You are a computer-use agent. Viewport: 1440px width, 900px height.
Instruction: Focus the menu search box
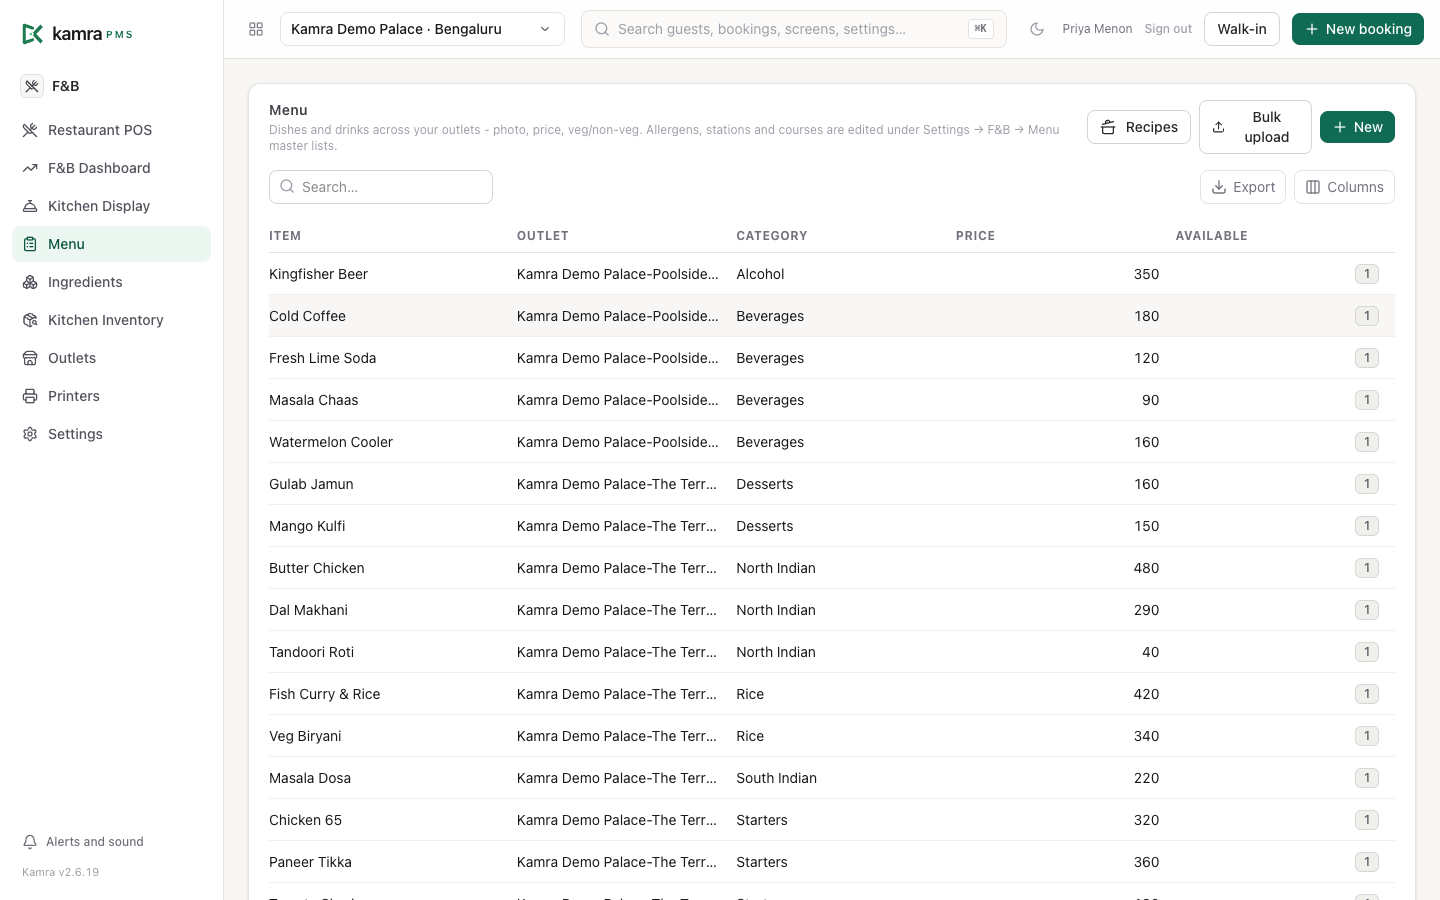pyautogui.click(x=381, y=187)
